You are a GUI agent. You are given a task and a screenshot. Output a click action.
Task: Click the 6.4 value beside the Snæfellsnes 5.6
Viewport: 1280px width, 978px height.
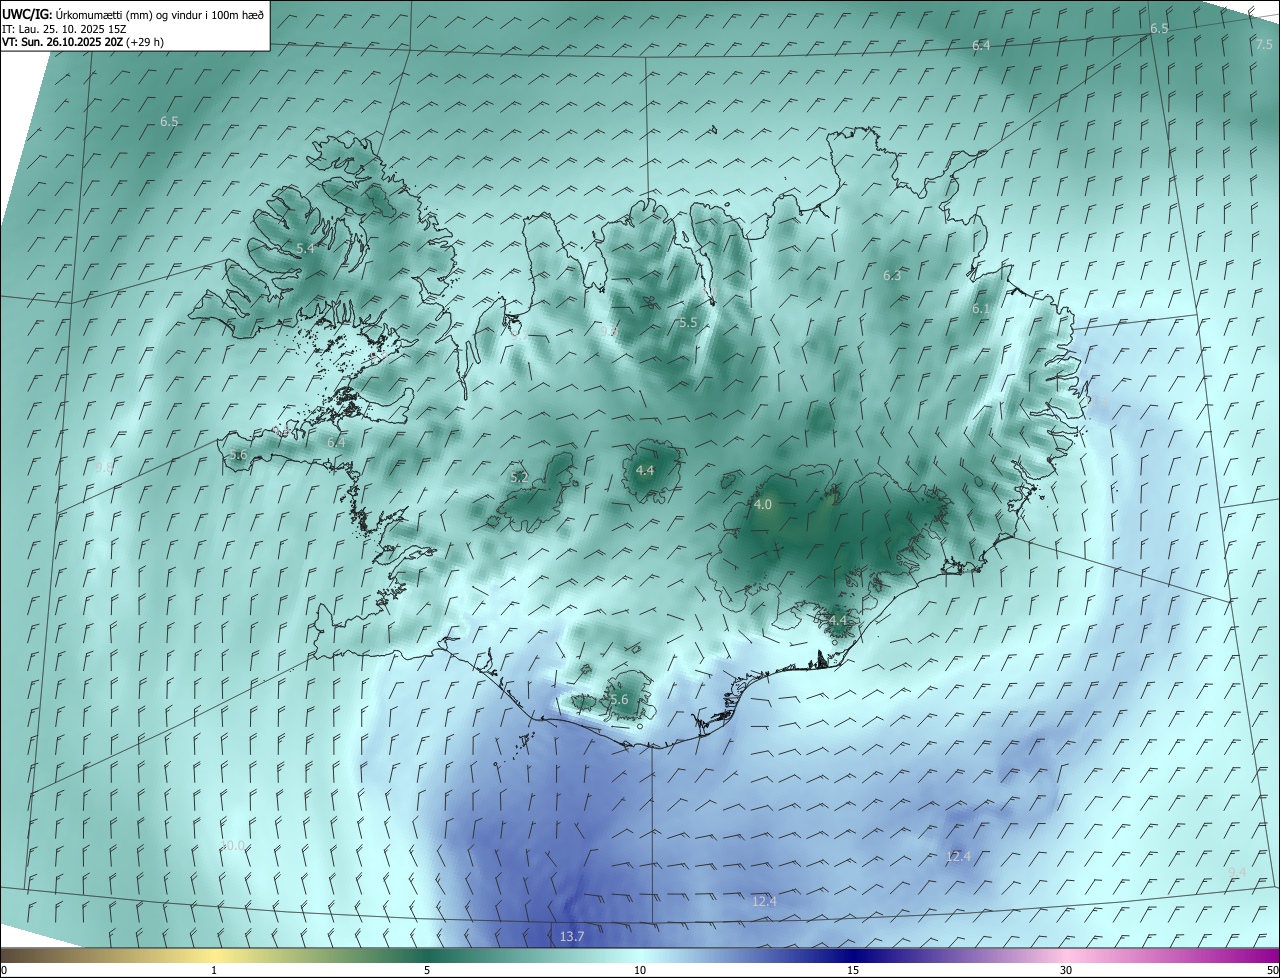tap(336, 443)
